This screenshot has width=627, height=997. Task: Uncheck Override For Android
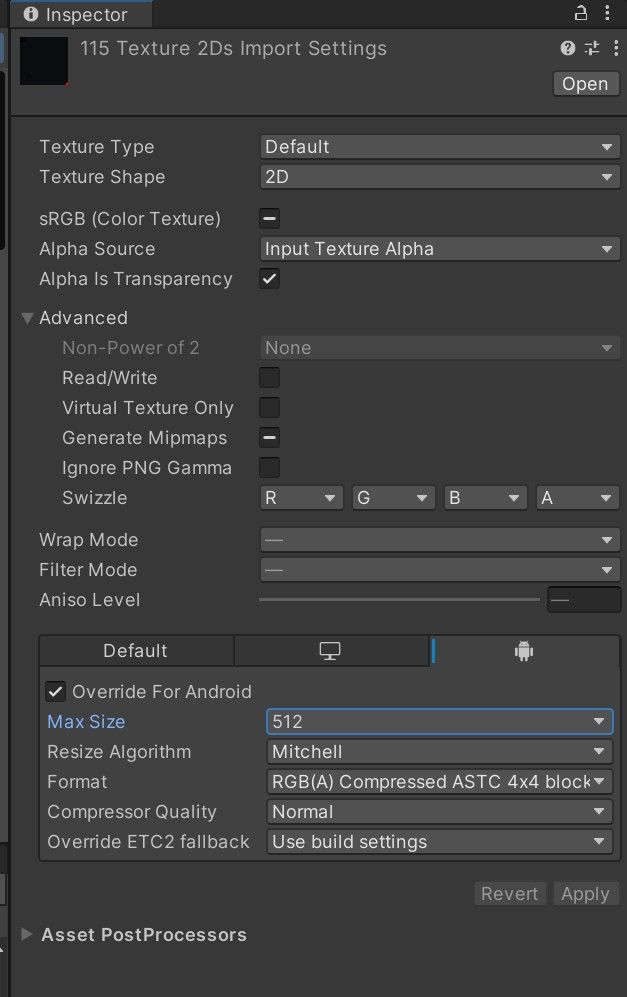point(56,692)
